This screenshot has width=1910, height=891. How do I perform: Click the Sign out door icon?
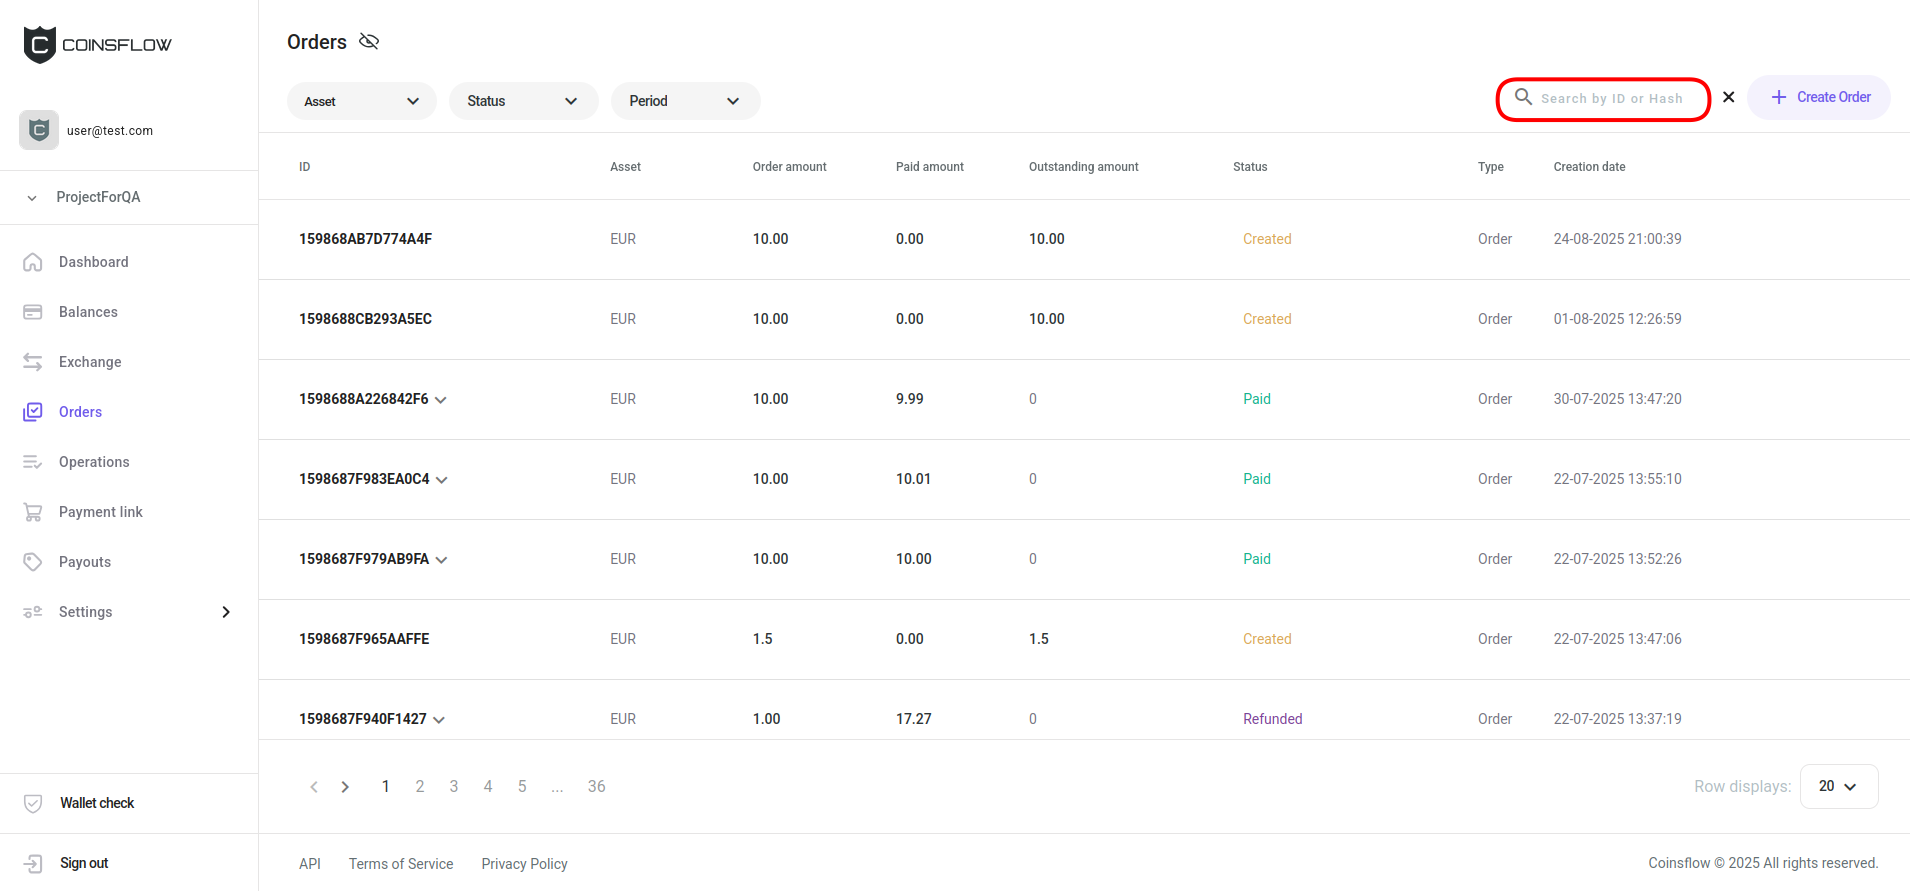click(x=33, y=863)
